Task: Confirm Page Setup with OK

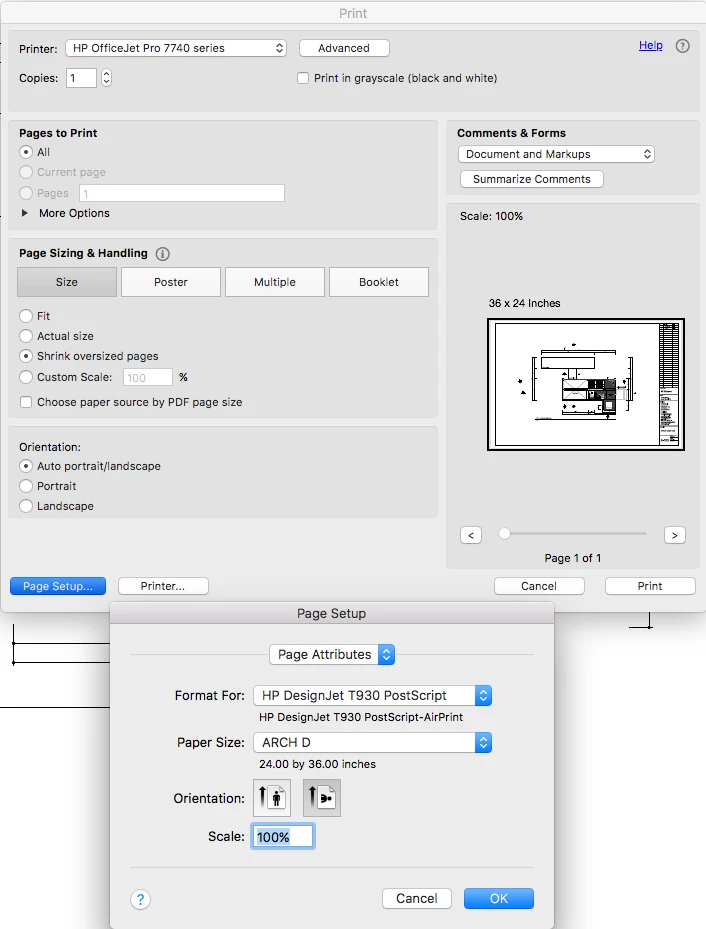Action: [499, 898]
